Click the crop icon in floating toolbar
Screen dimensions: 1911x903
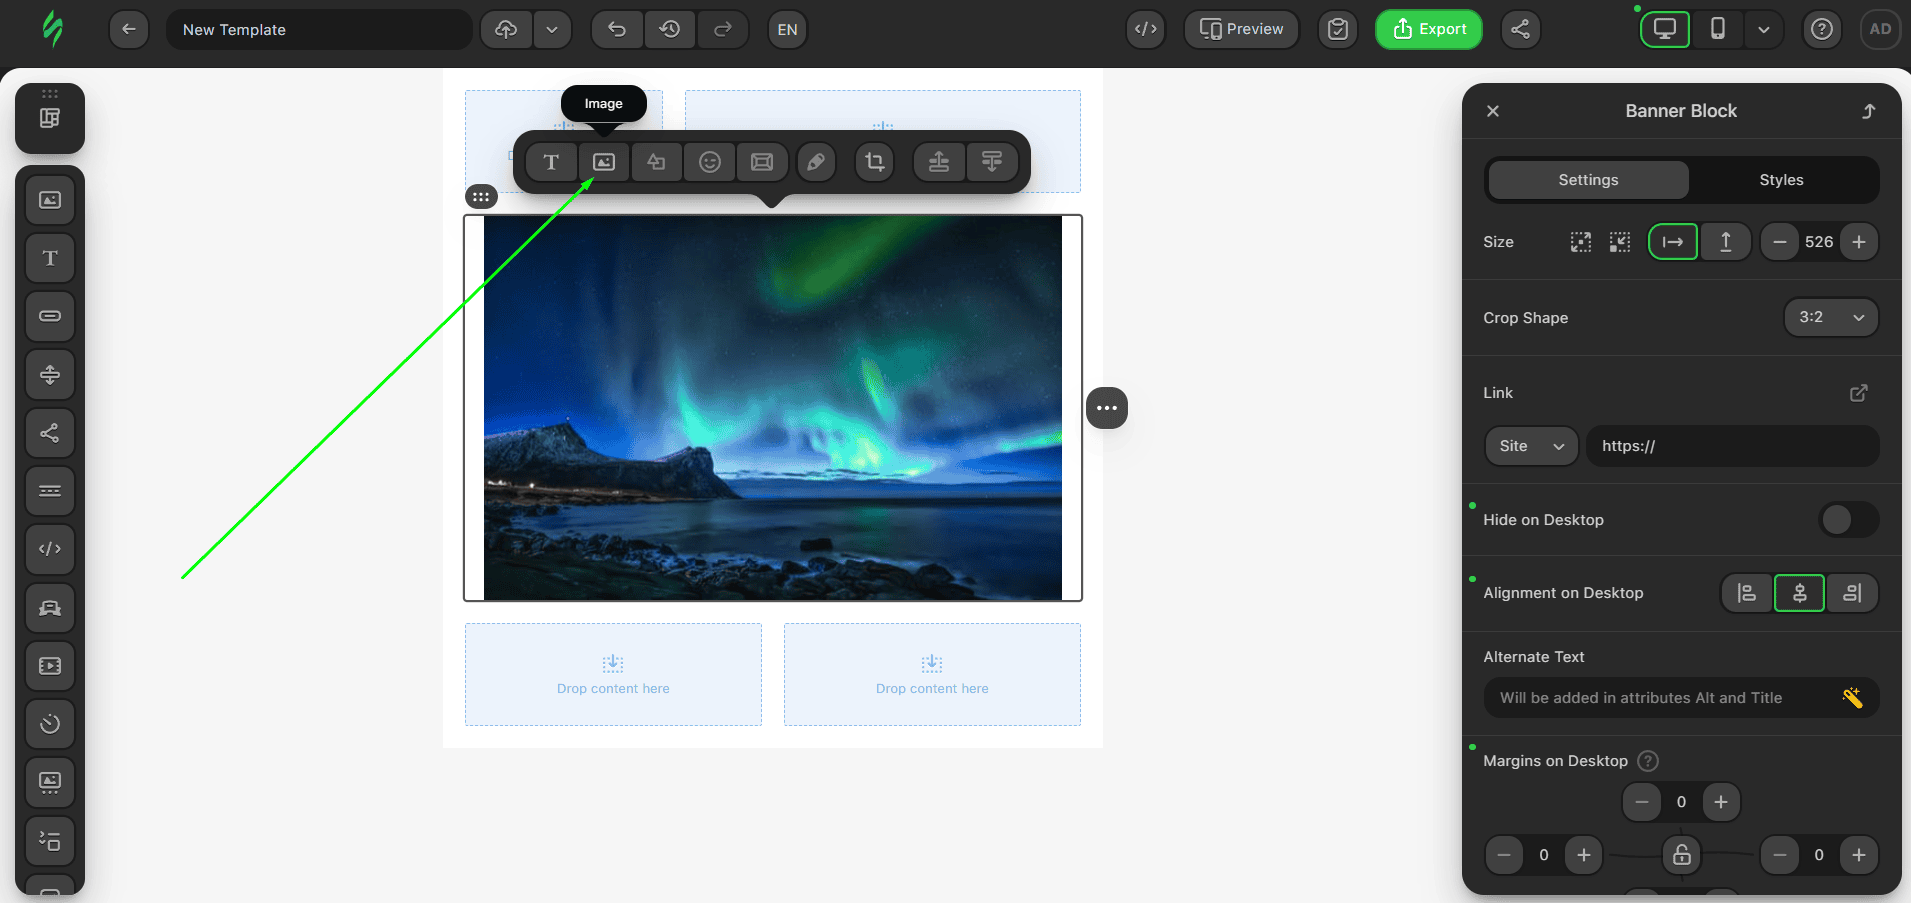point(875,162)
